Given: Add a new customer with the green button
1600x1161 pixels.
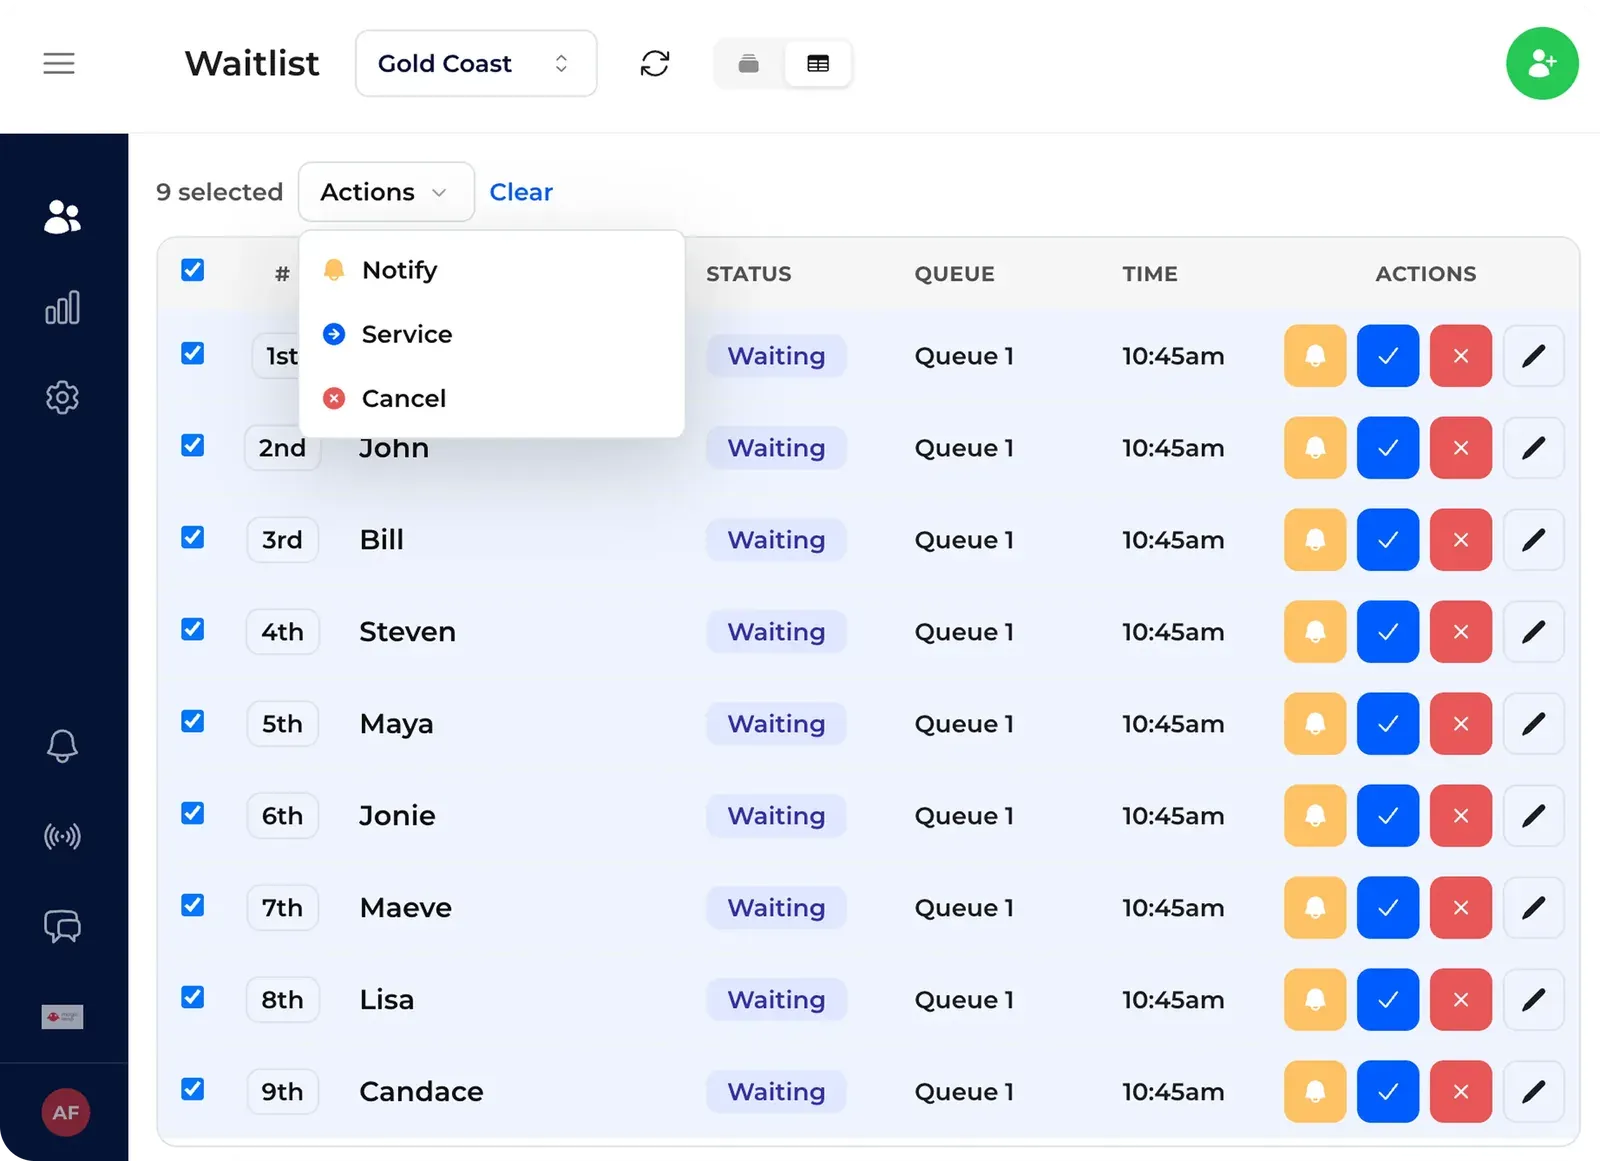Looking at the screenshot, I should (x=1542, y=64).
